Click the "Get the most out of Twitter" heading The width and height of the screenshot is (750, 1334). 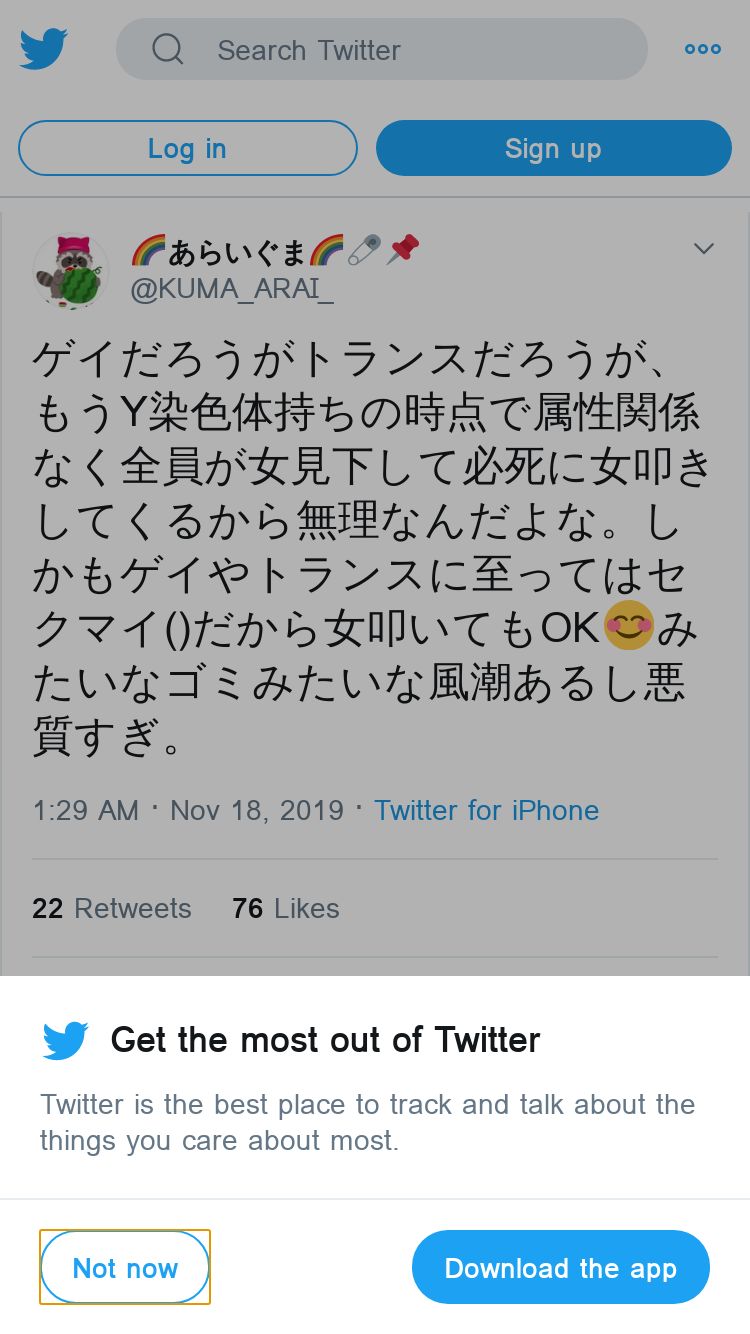(x=325, y=1040)
